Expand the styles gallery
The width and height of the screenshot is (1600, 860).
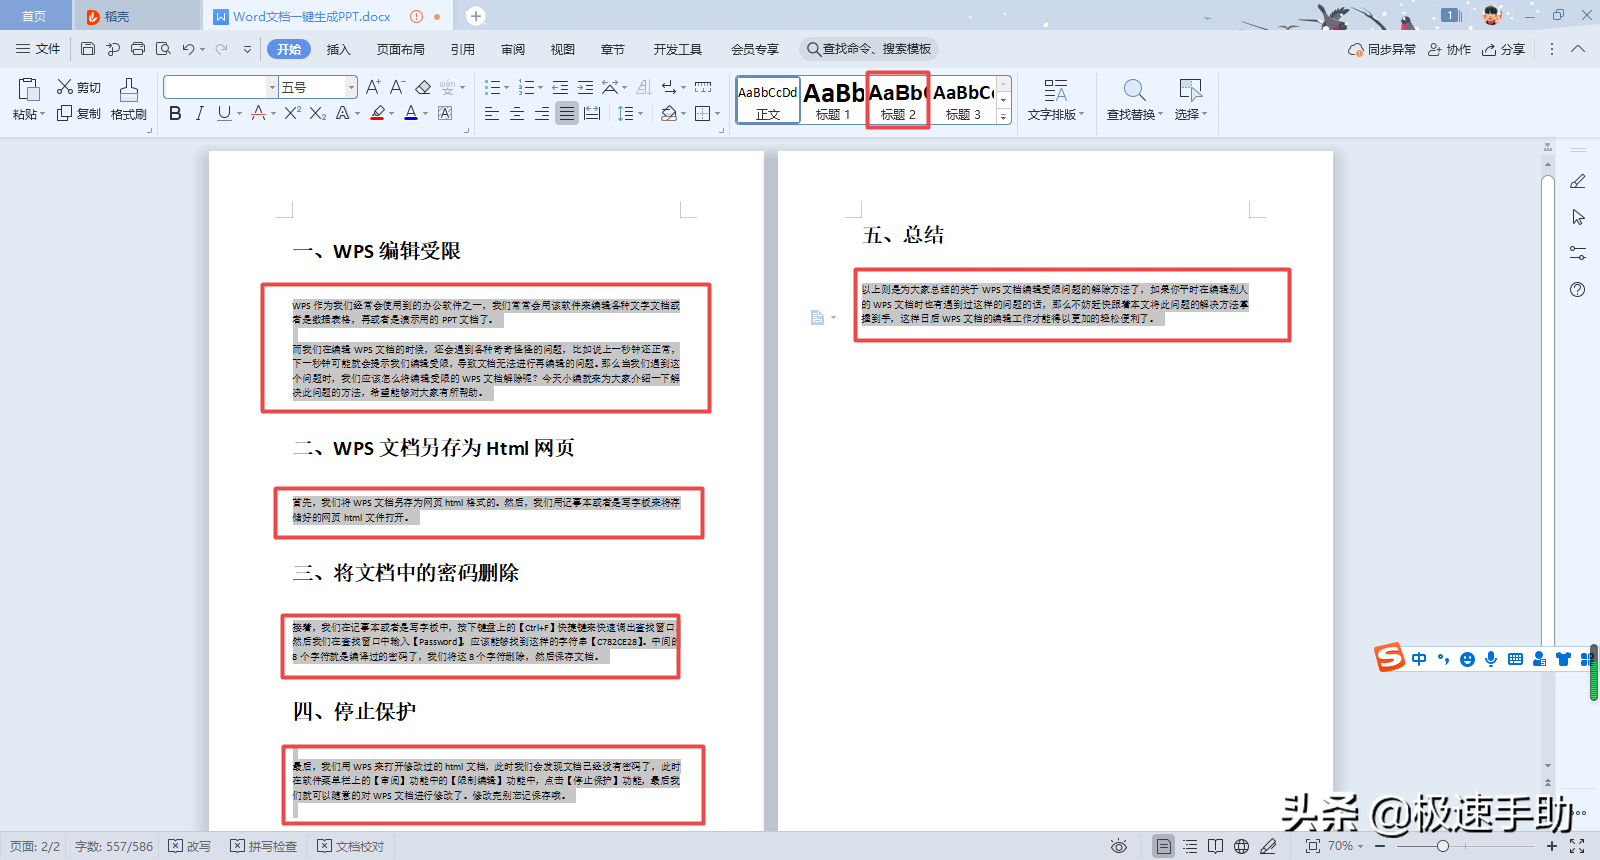(1004, 117)
